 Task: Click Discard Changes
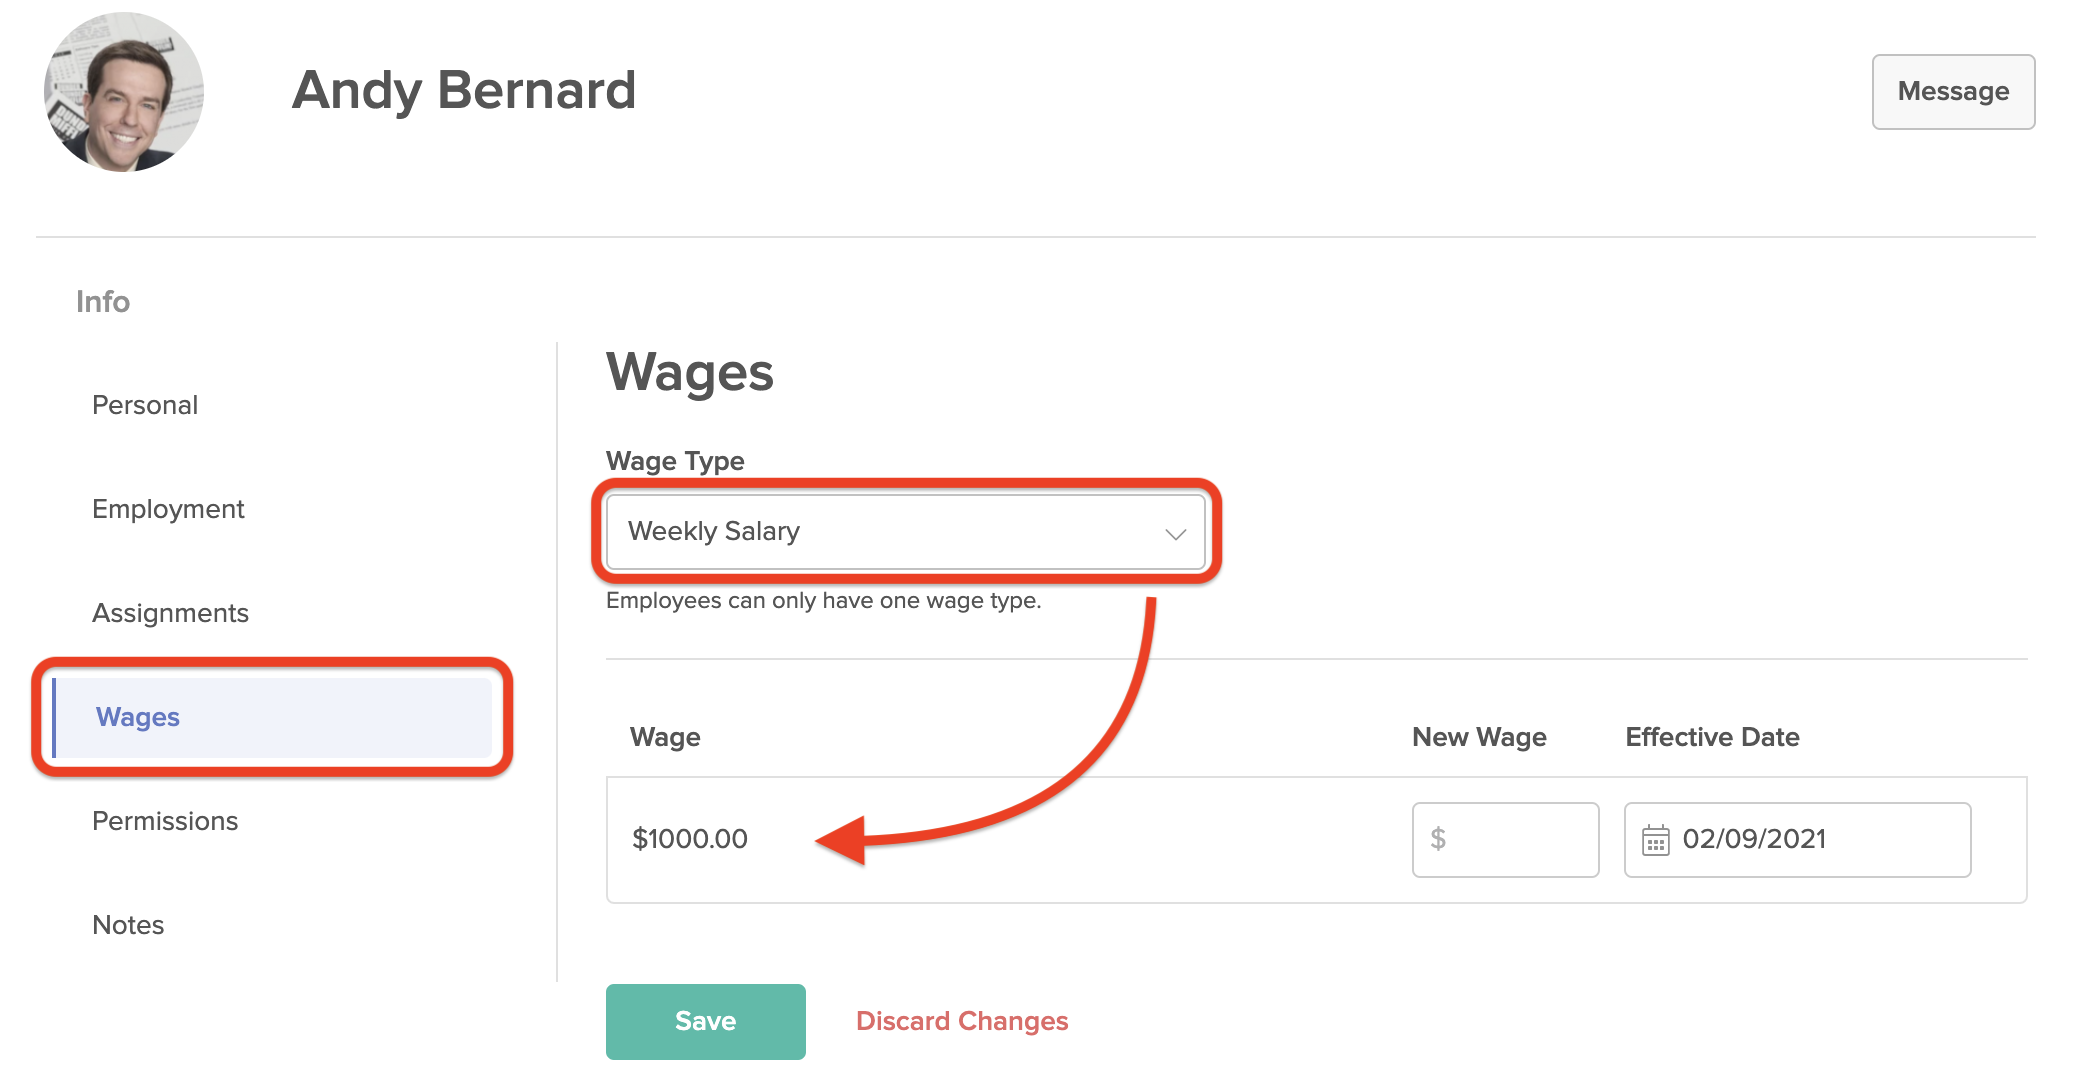coord(961,1021)
